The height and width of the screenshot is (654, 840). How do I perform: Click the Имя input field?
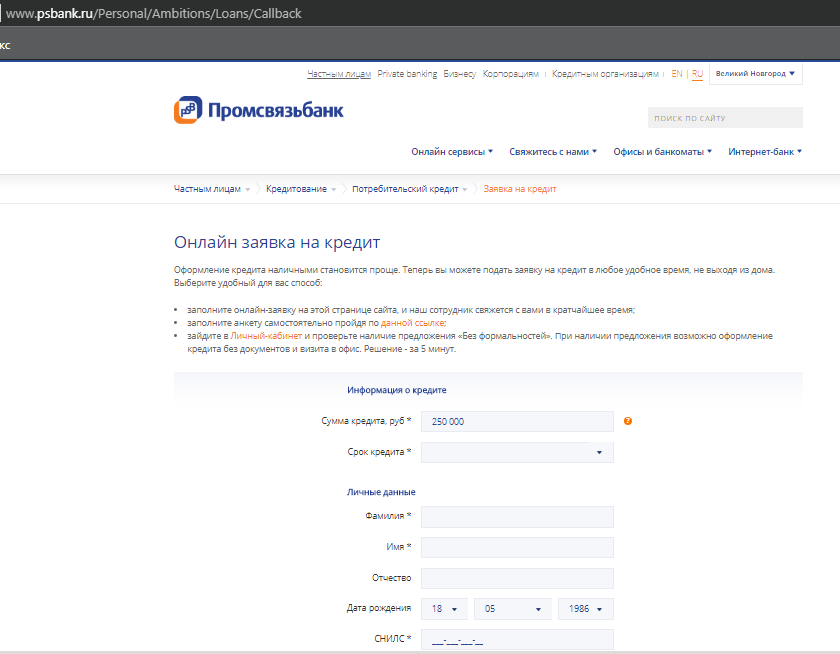pyautogui.click(x=517, y=547)
